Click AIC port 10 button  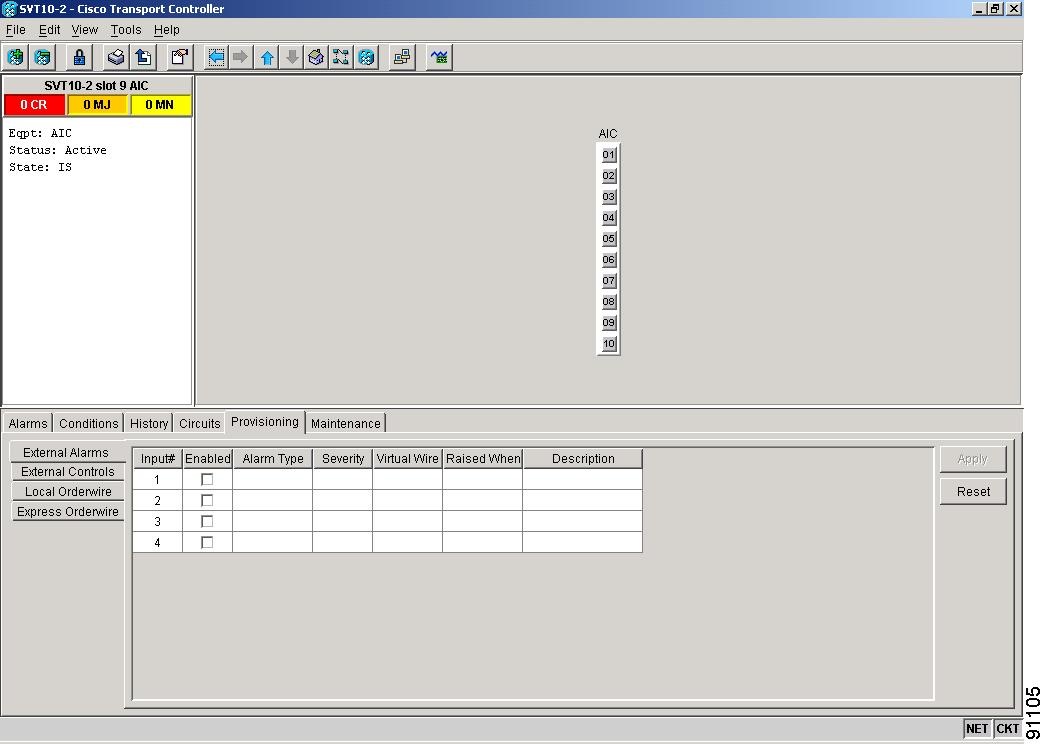(x=608, y=344)
